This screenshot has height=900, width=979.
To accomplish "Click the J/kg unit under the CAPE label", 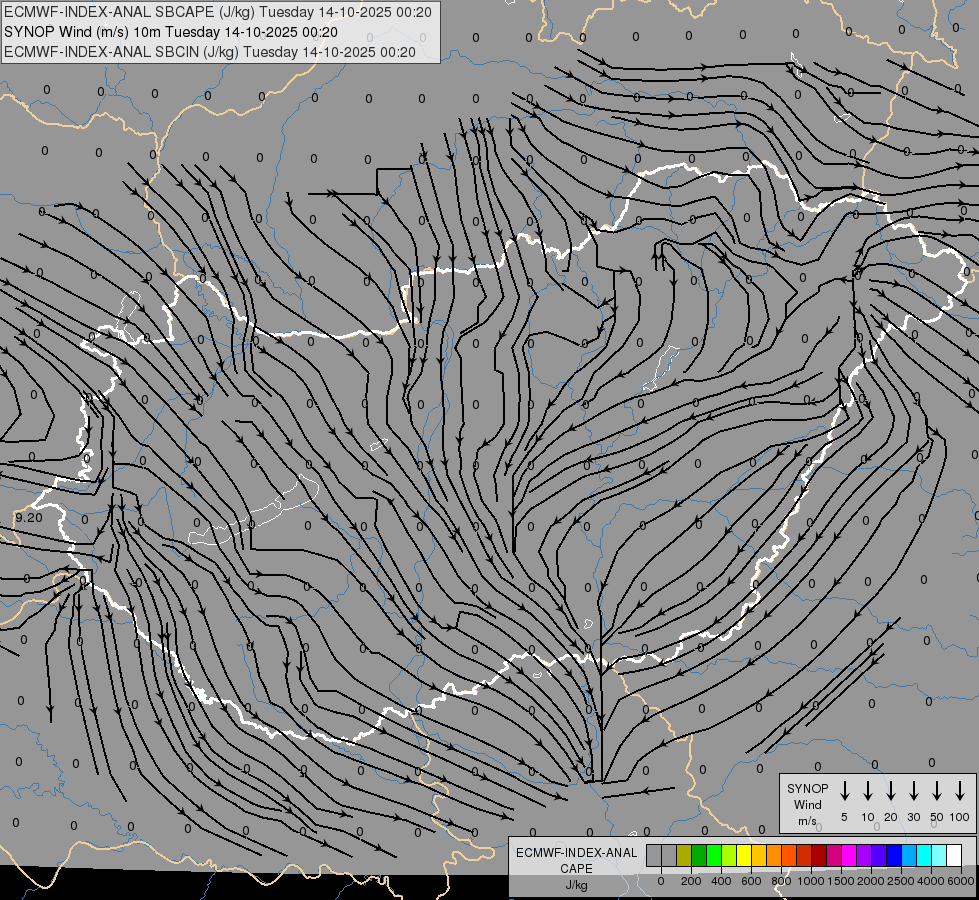I will click(x=576, y=885).
